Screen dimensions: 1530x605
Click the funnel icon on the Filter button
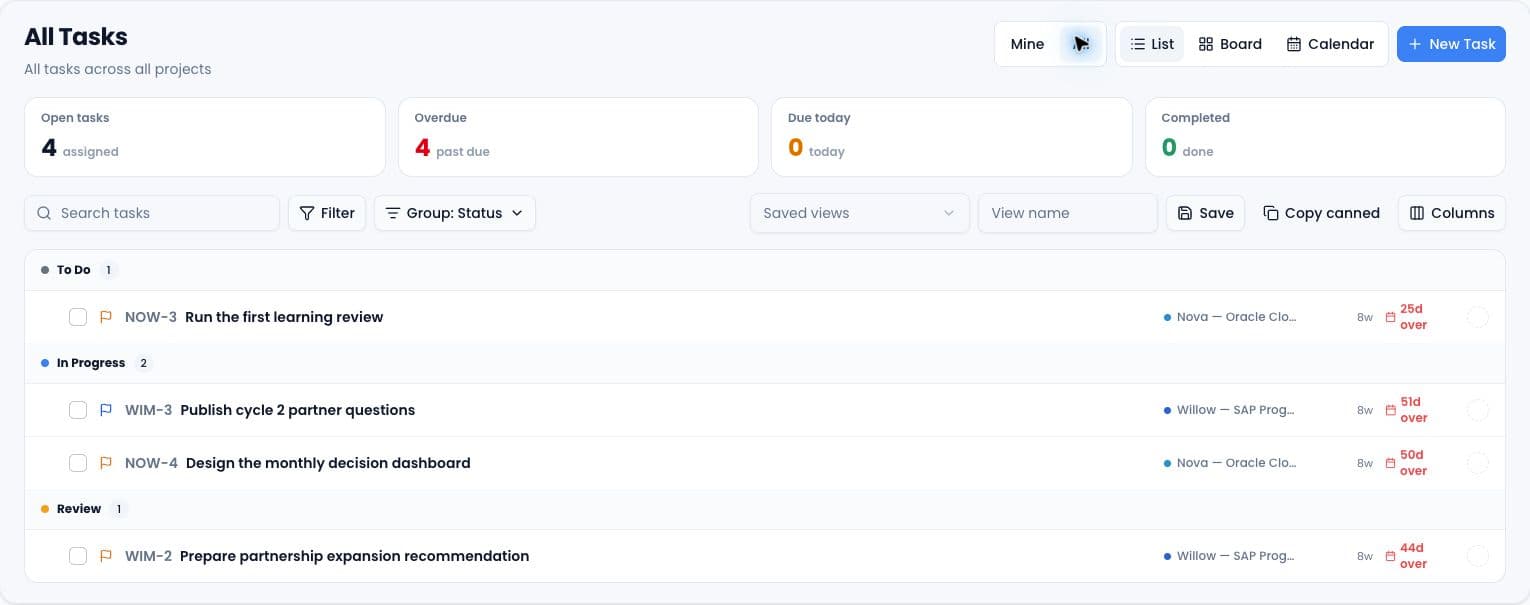(307, 213)
